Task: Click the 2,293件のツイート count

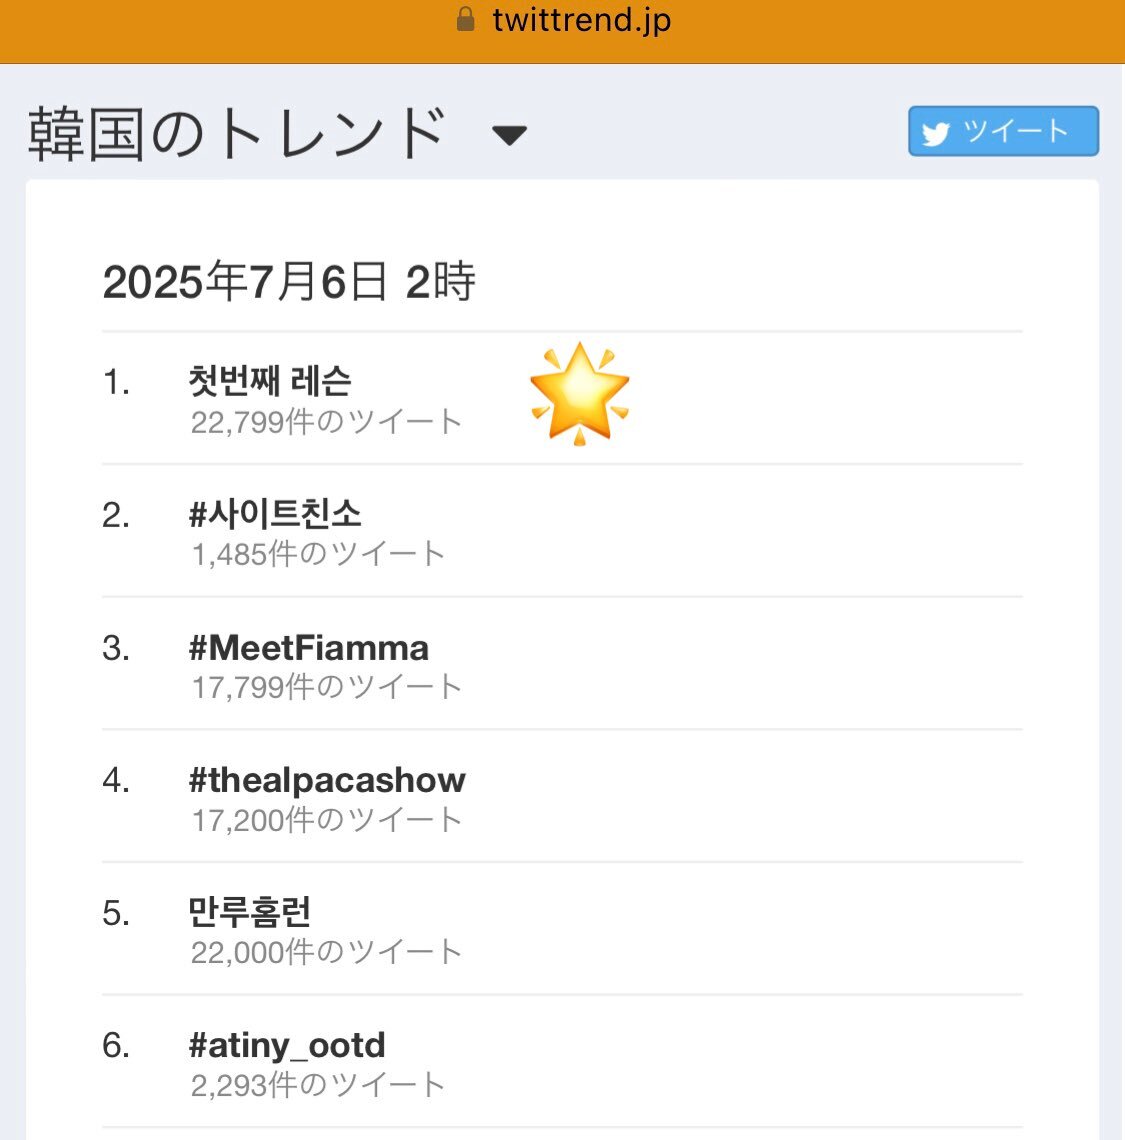Action: click(x=318, y=1085)
